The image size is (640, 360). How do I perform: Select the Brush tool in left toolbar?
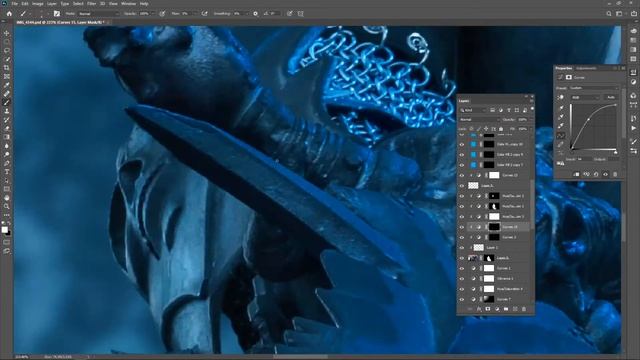click(x=7, y=102)
